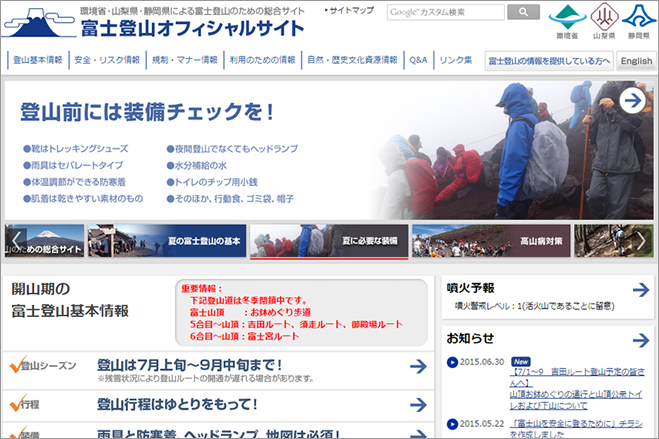Switch to English version
Viewport: 659px width, 439px height.
point(636,61)
